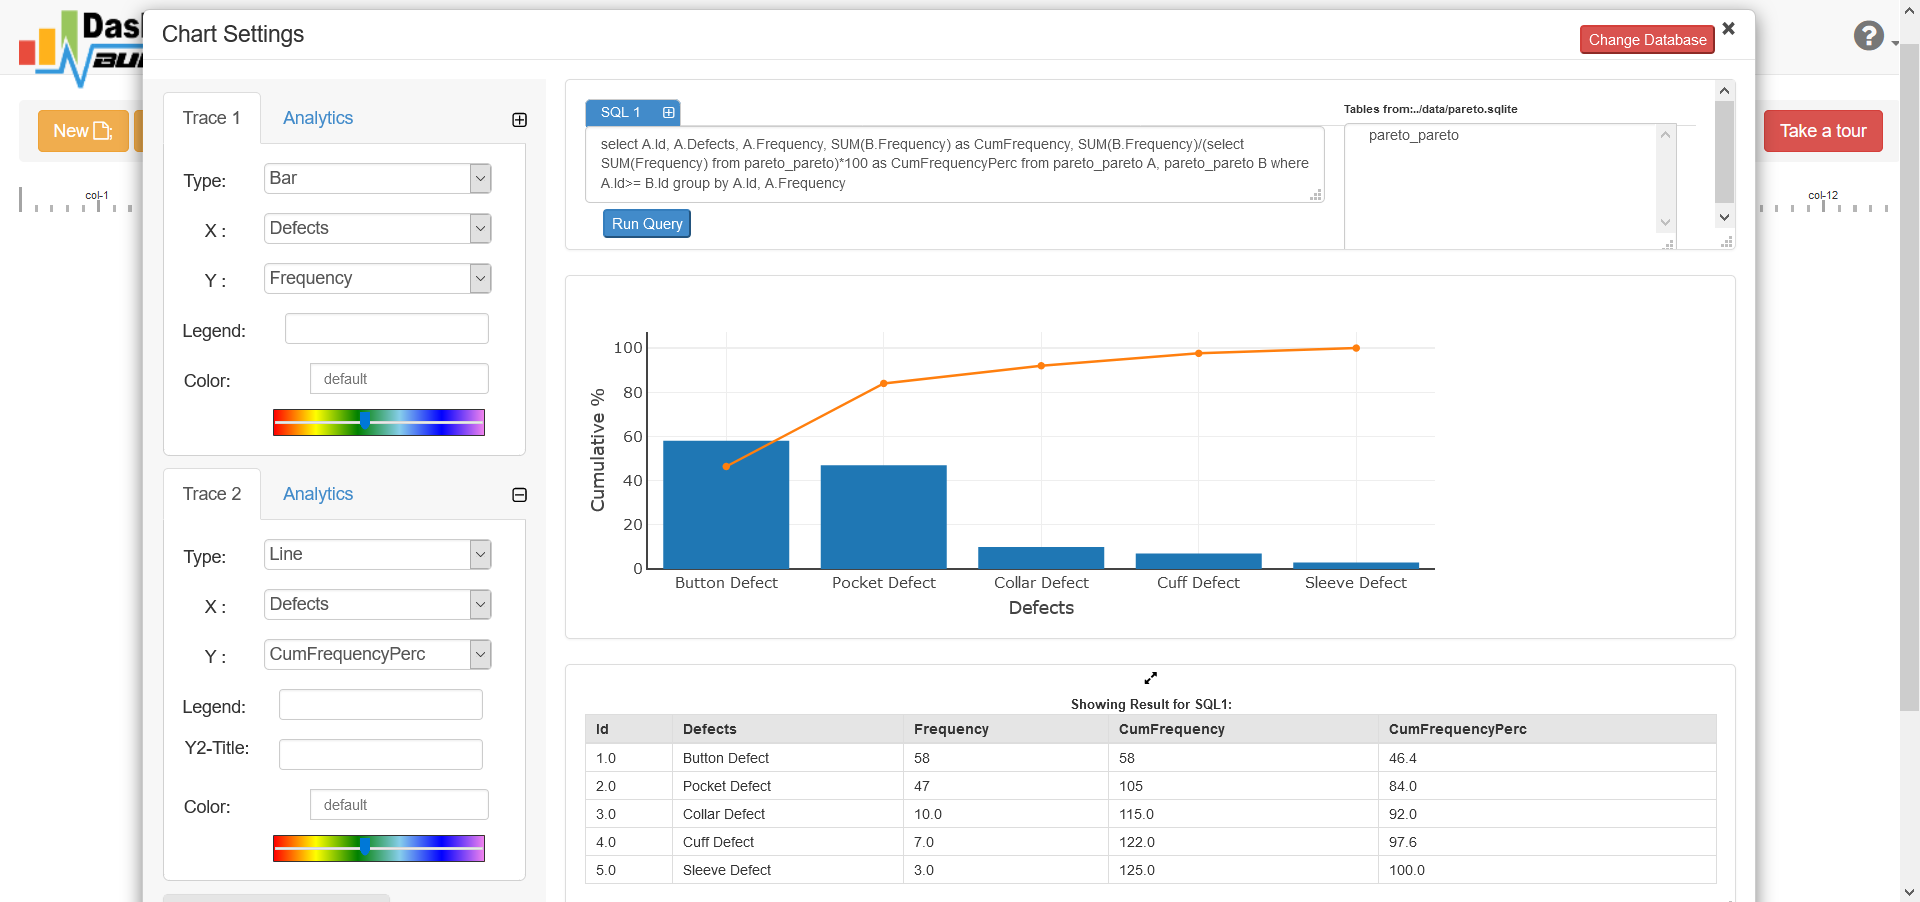Click scroll-down arrow of query panel scrollbar

(1724, 217)
